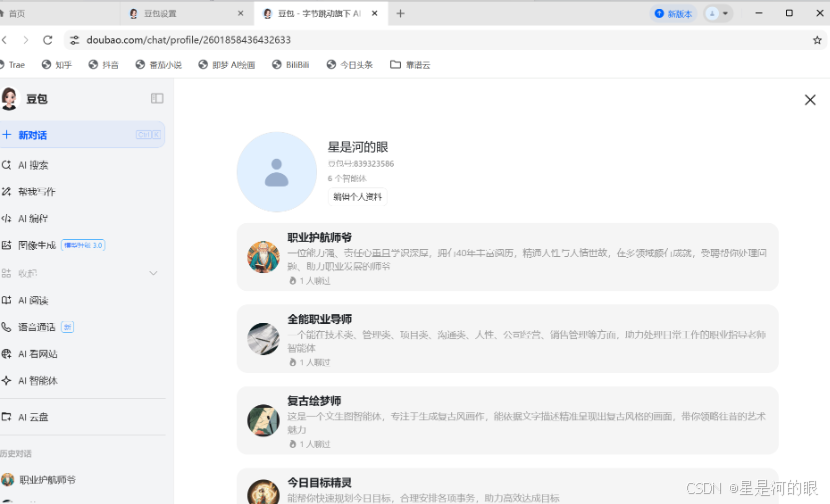Screen dimensions: 830x504
Task: Open the 今日头条 bookmark
Action: [x=350, y=65]
